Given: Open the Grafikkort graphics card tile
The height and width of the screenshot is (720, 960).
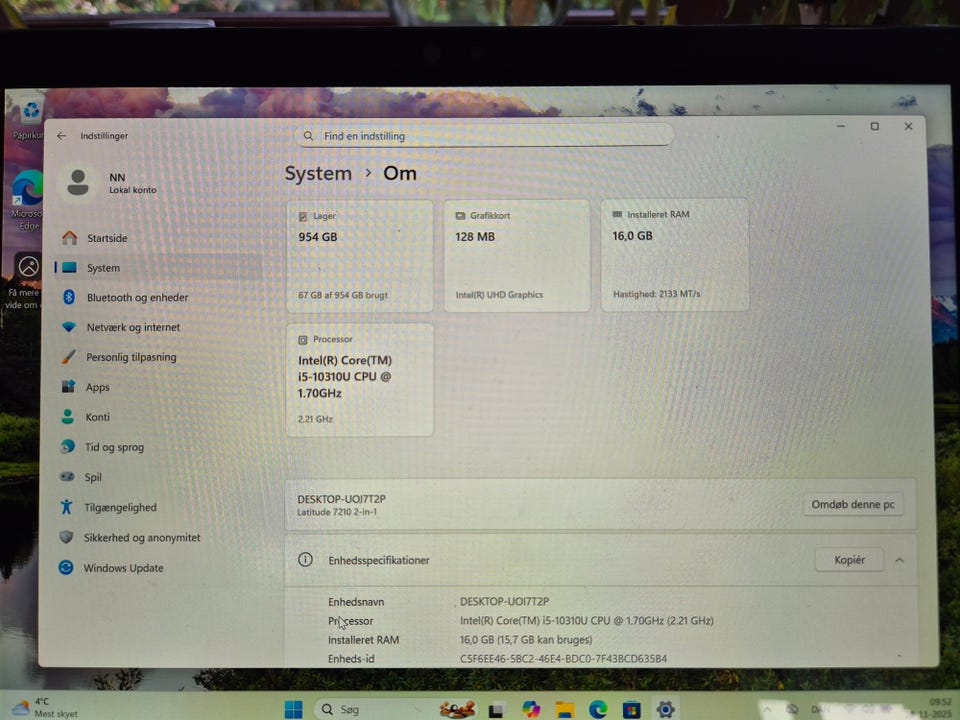Looking at the screenshot, I should pos(517,255).
